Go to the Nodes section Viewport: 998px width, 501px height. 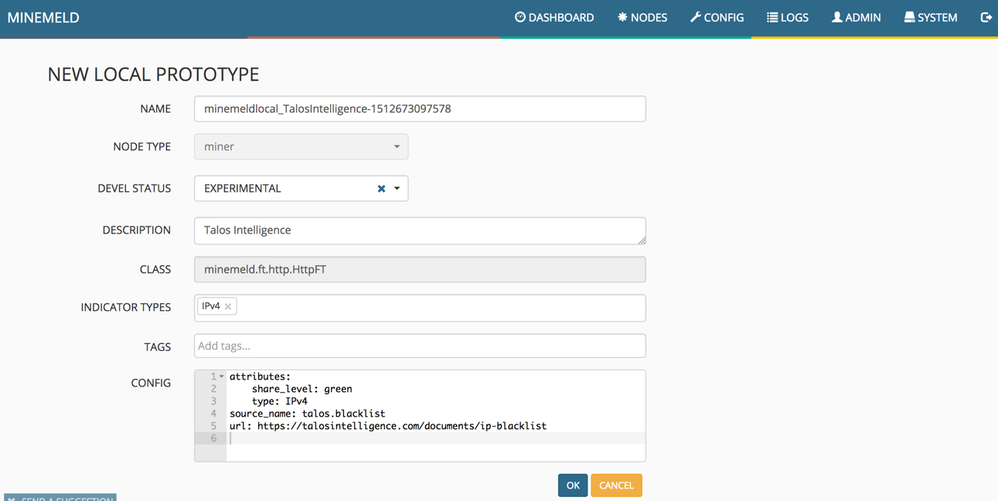click(x=642, y=18)
